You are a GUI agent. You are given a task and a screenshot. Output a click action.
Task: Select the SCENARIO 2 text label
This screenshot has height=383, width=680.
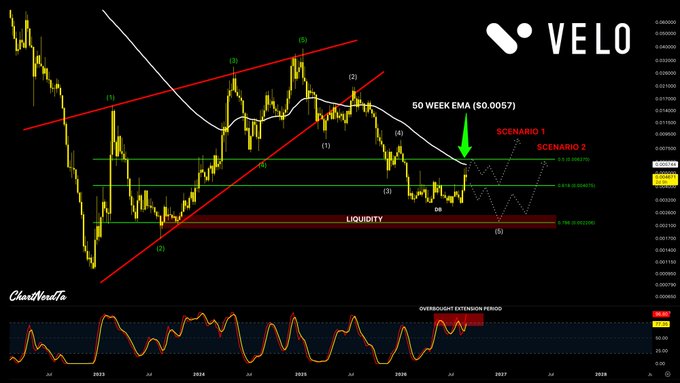point(561,147)
